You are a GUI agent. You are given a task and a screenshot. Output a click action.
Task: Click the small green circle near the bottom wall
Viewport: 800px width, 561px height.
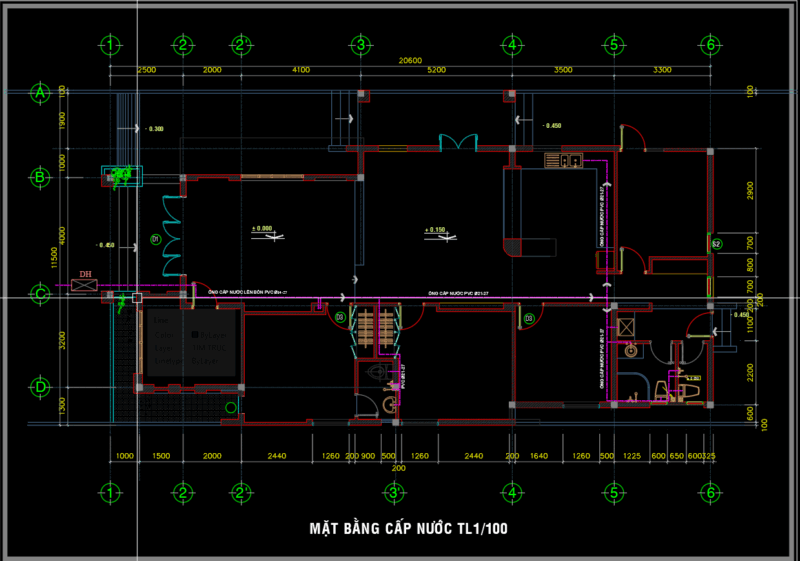tap(232, 406)
